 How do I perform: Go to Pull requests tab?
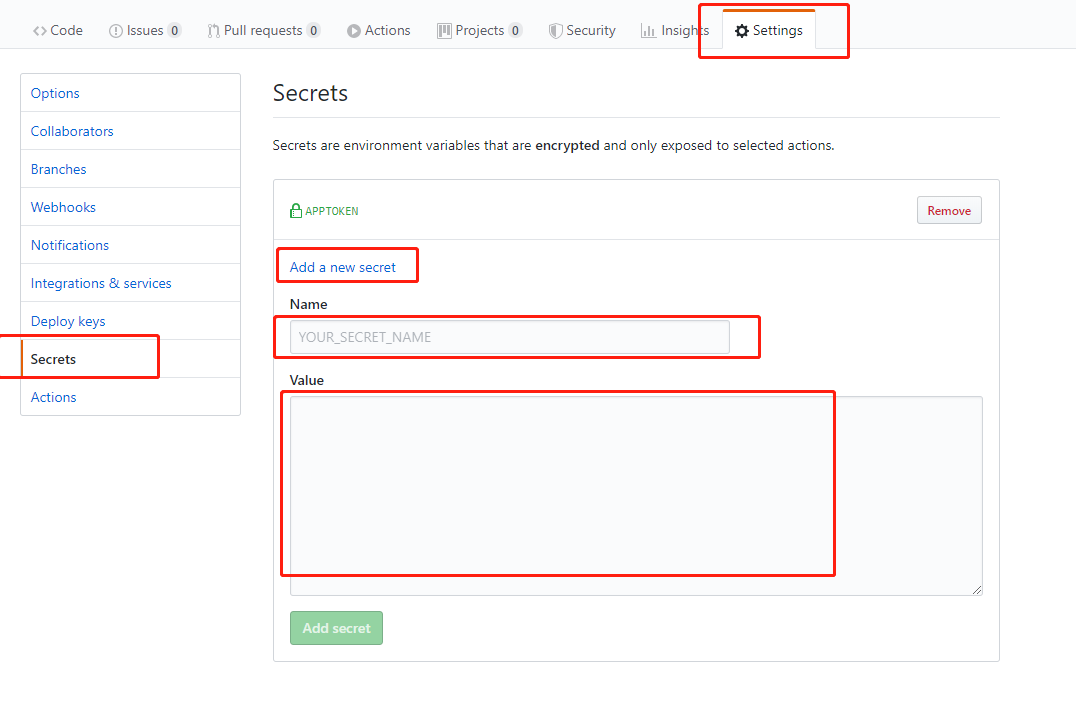coord(264,30)
